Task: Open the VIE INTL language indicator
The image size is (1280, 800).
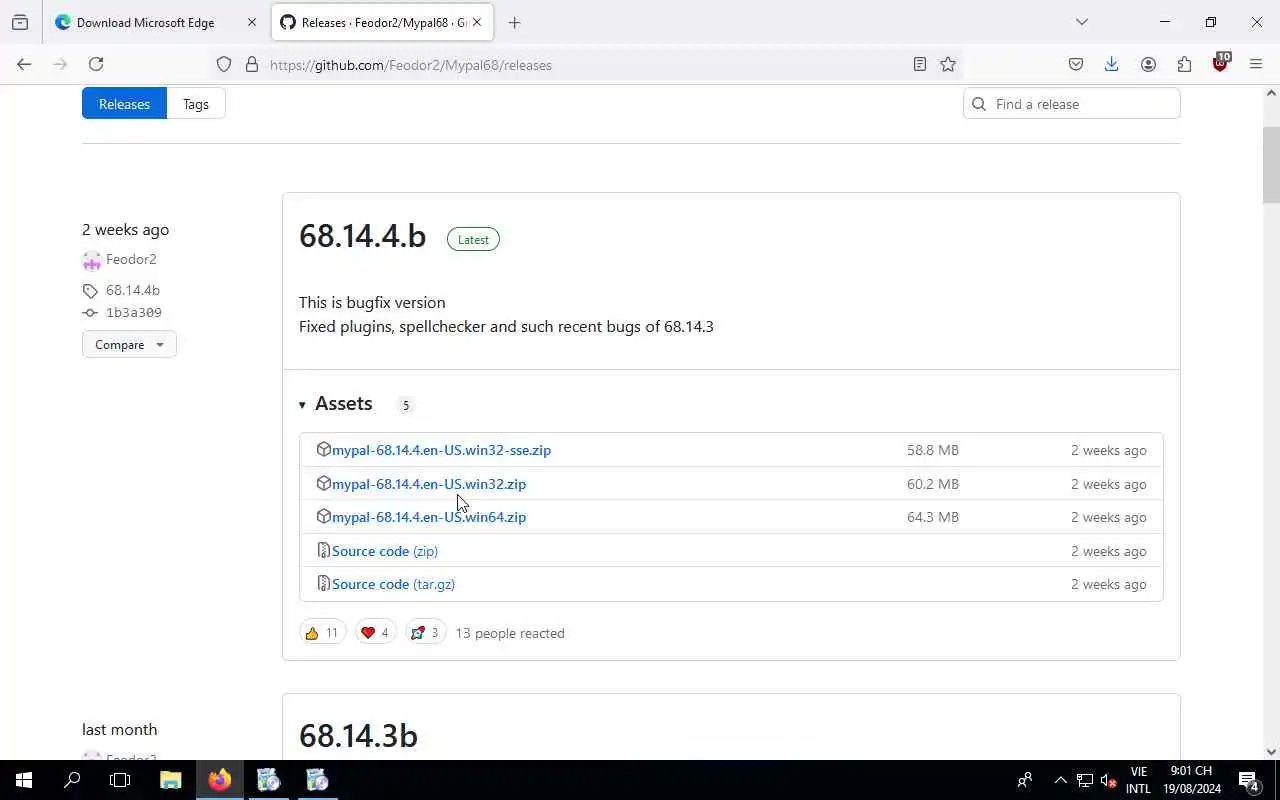Action: tap(1138, 780)
